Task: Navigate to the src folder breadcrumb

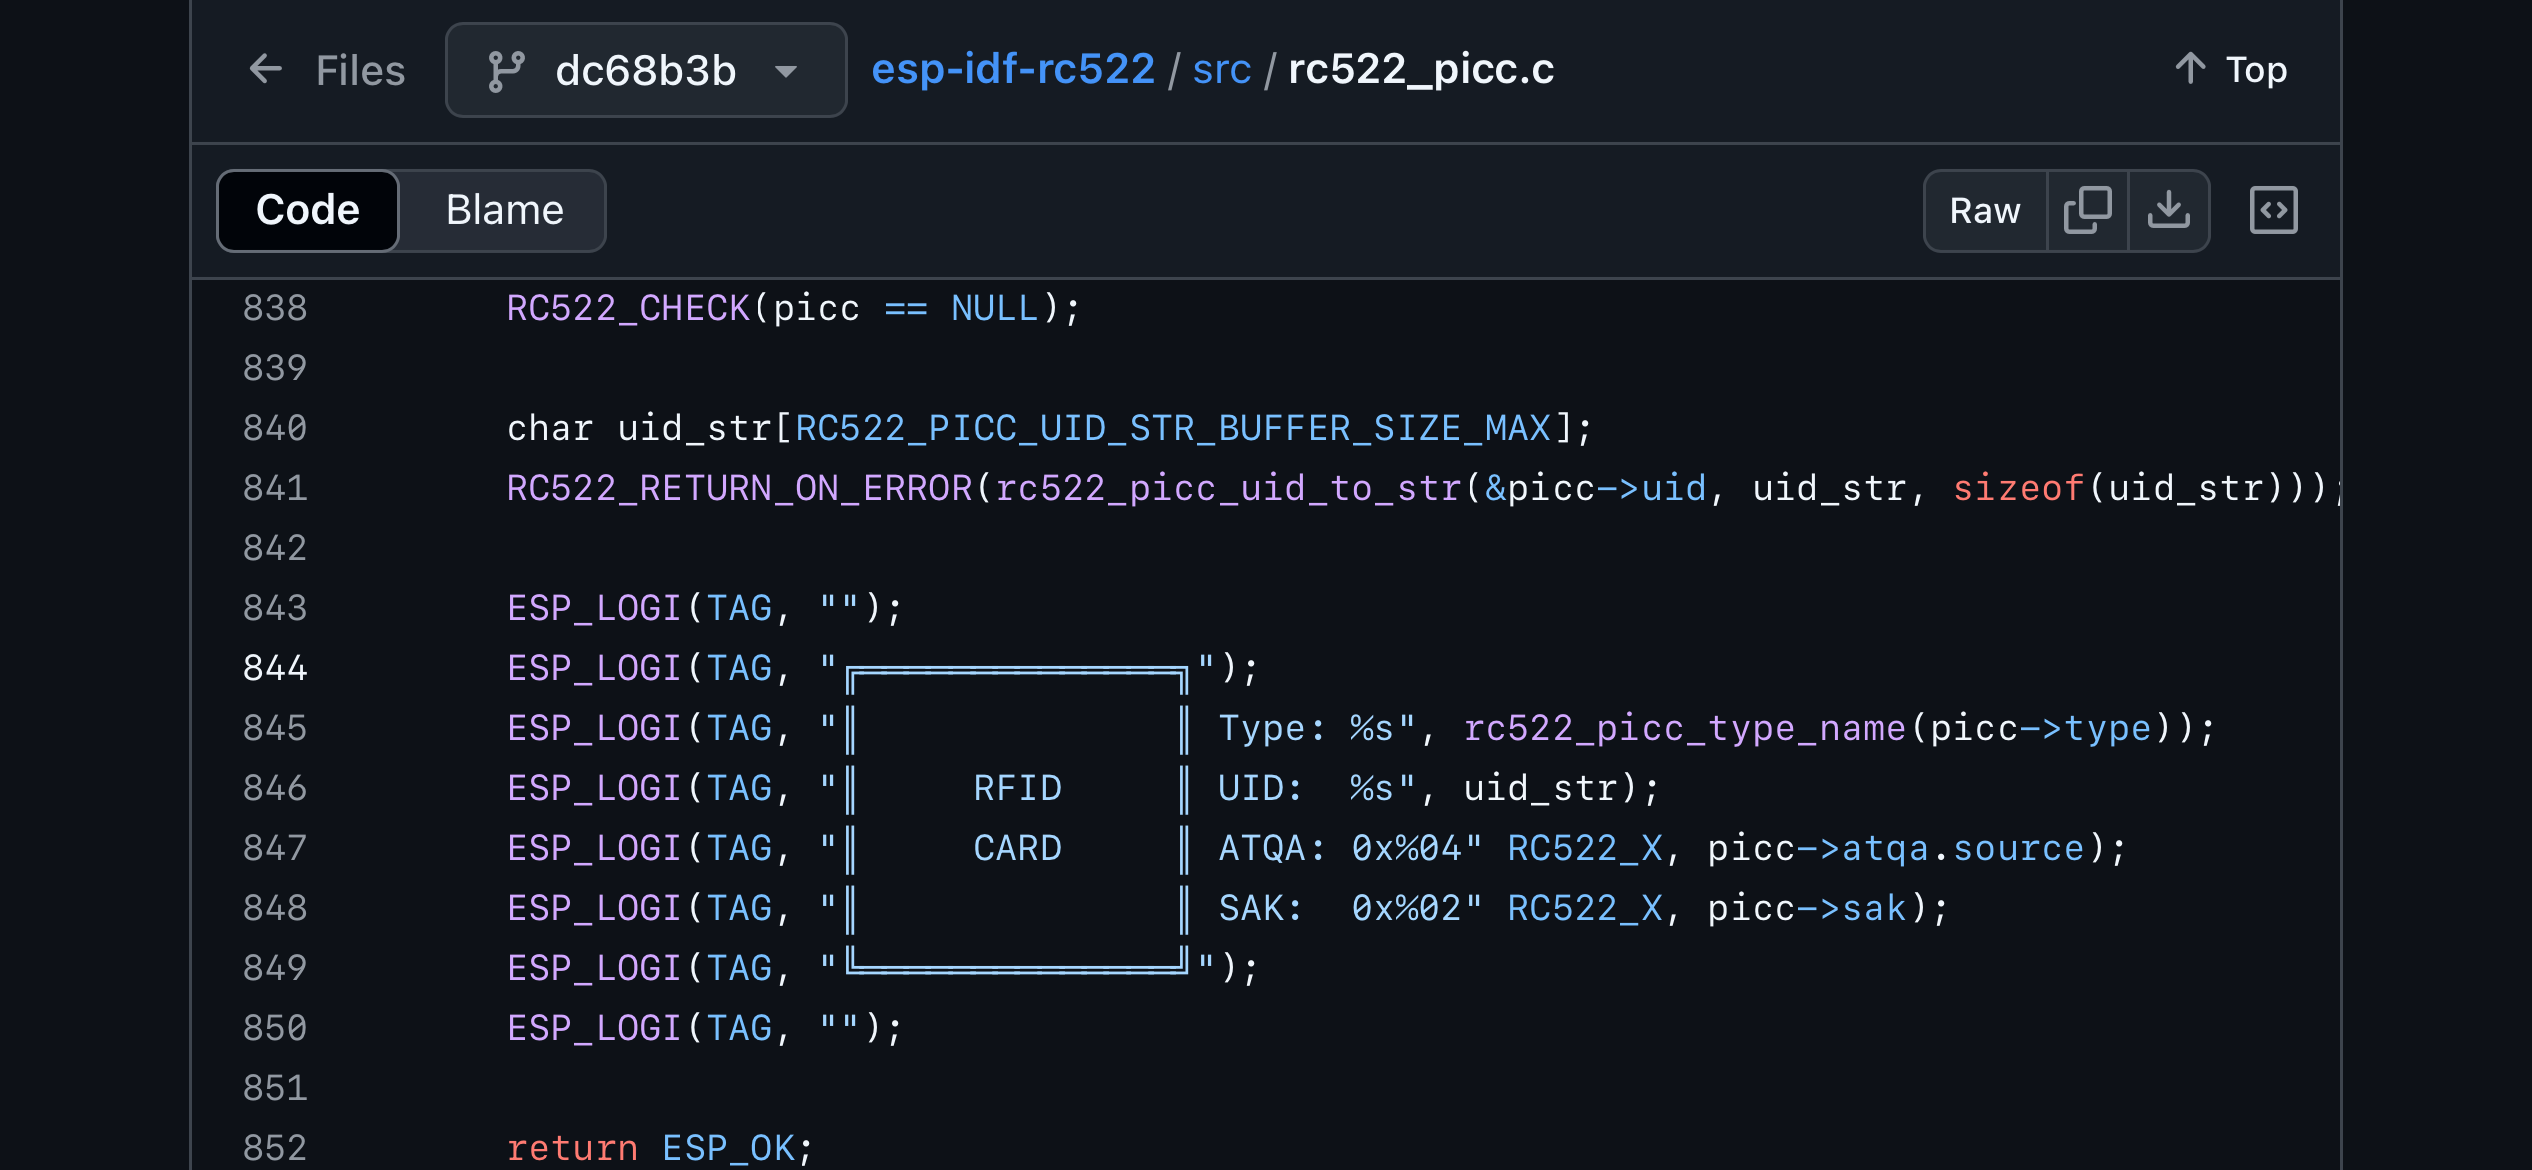Action: pos(1221,70)
